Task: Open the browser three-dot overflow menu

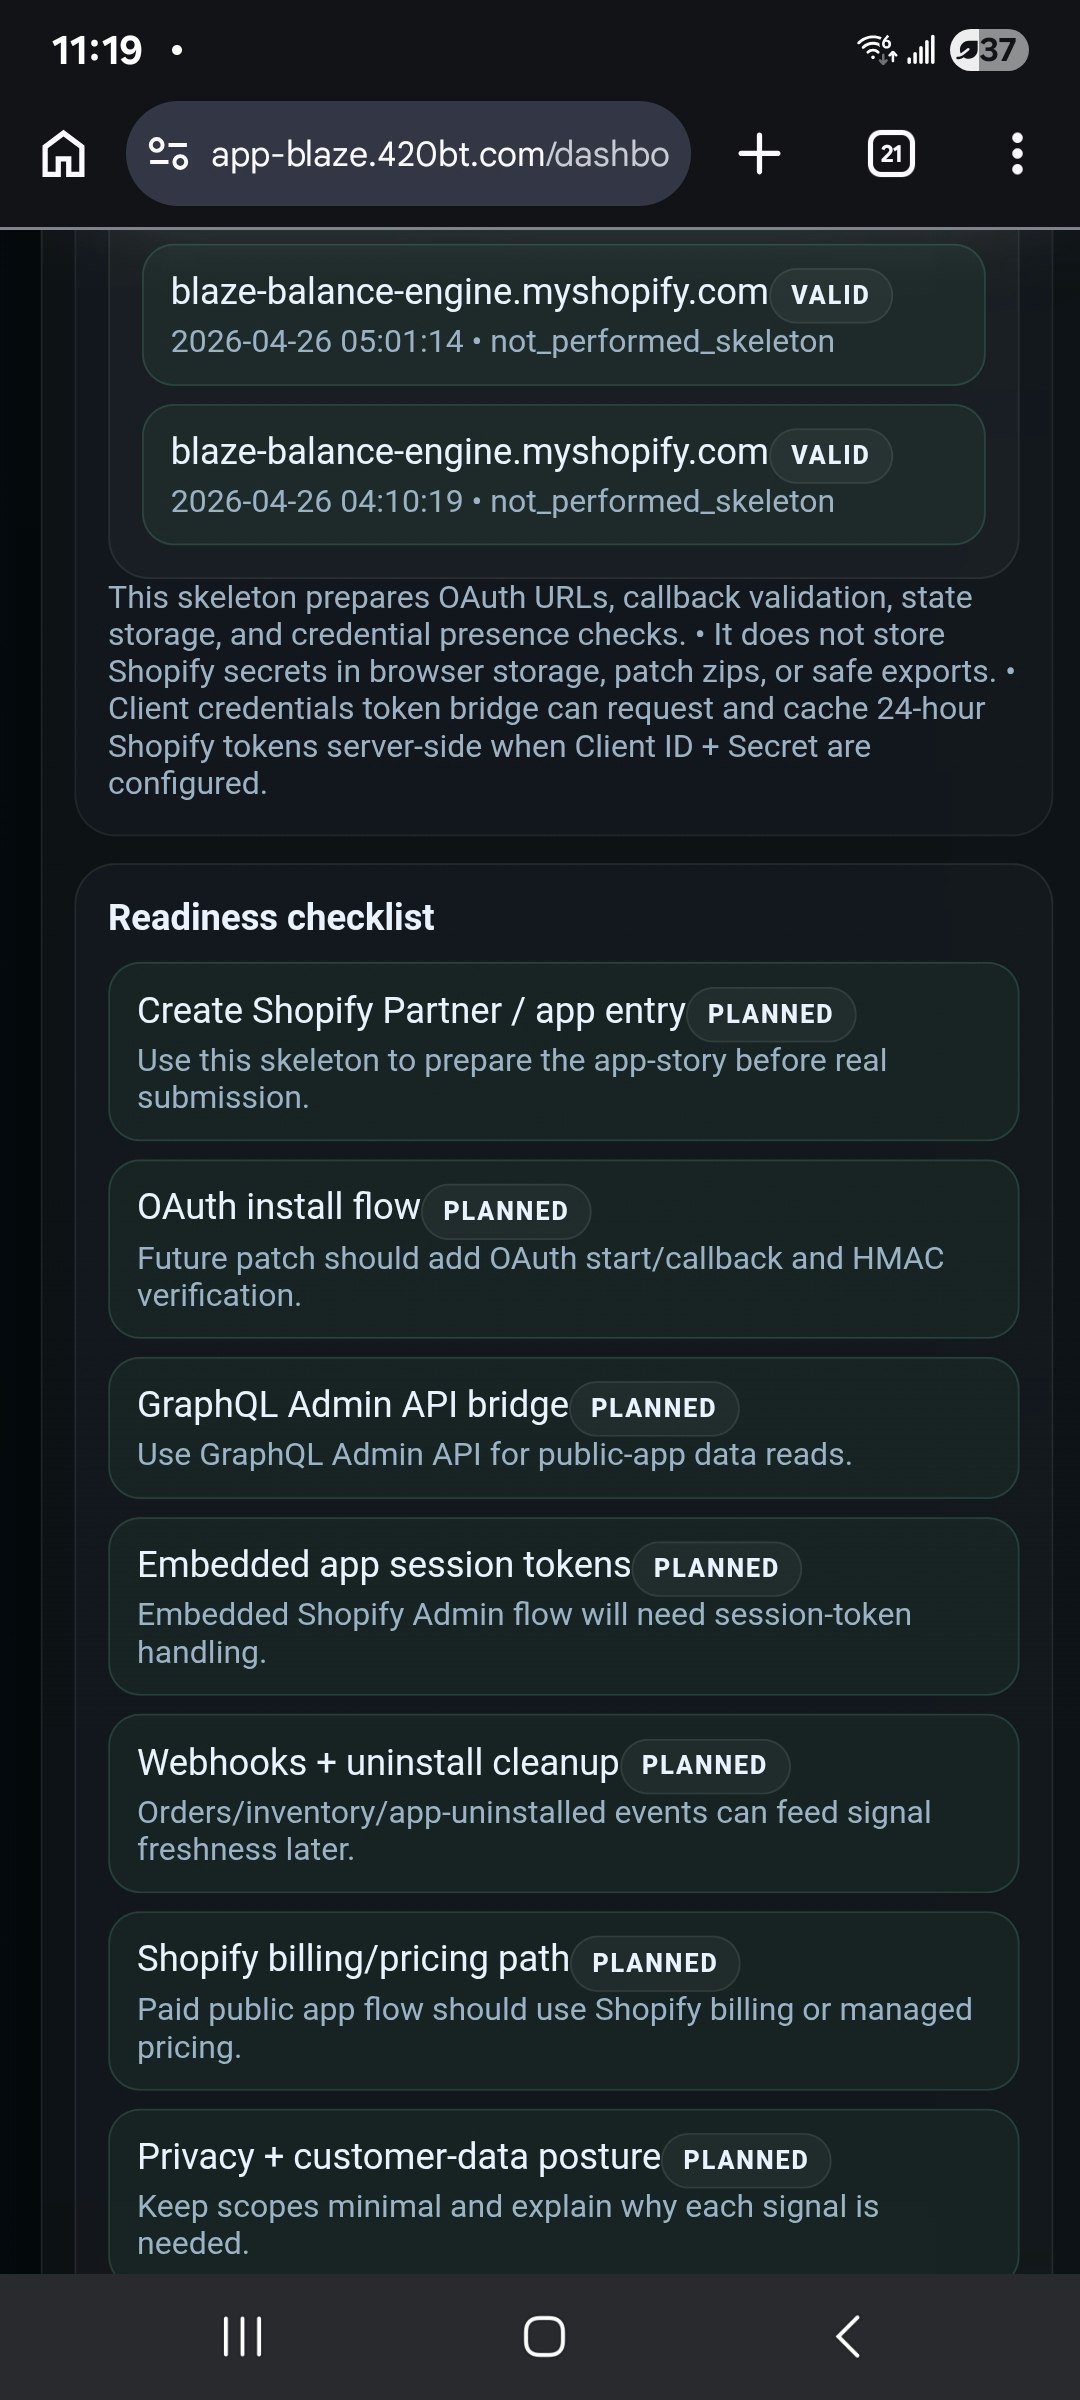Action: 1017,154
